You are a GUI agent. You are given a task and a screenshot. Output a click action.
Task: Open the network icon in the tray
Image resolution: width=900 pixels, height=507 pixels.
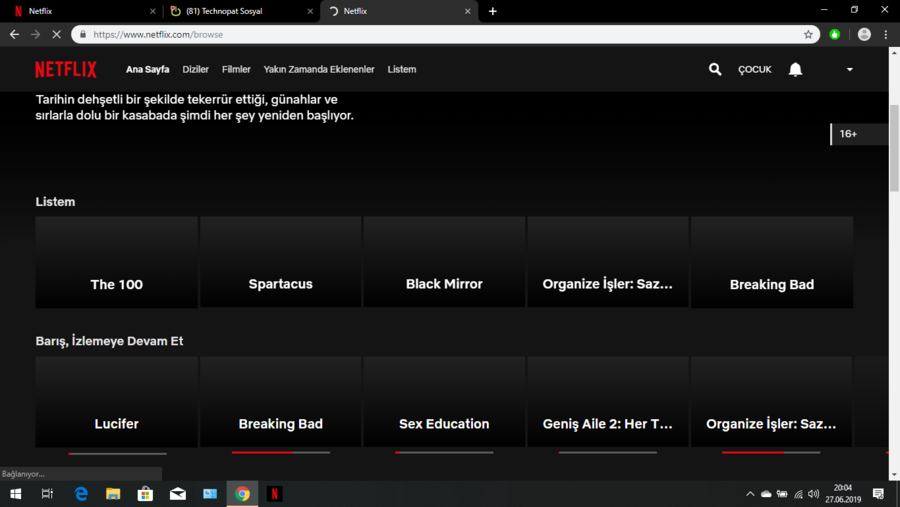(x=798, y=494)
